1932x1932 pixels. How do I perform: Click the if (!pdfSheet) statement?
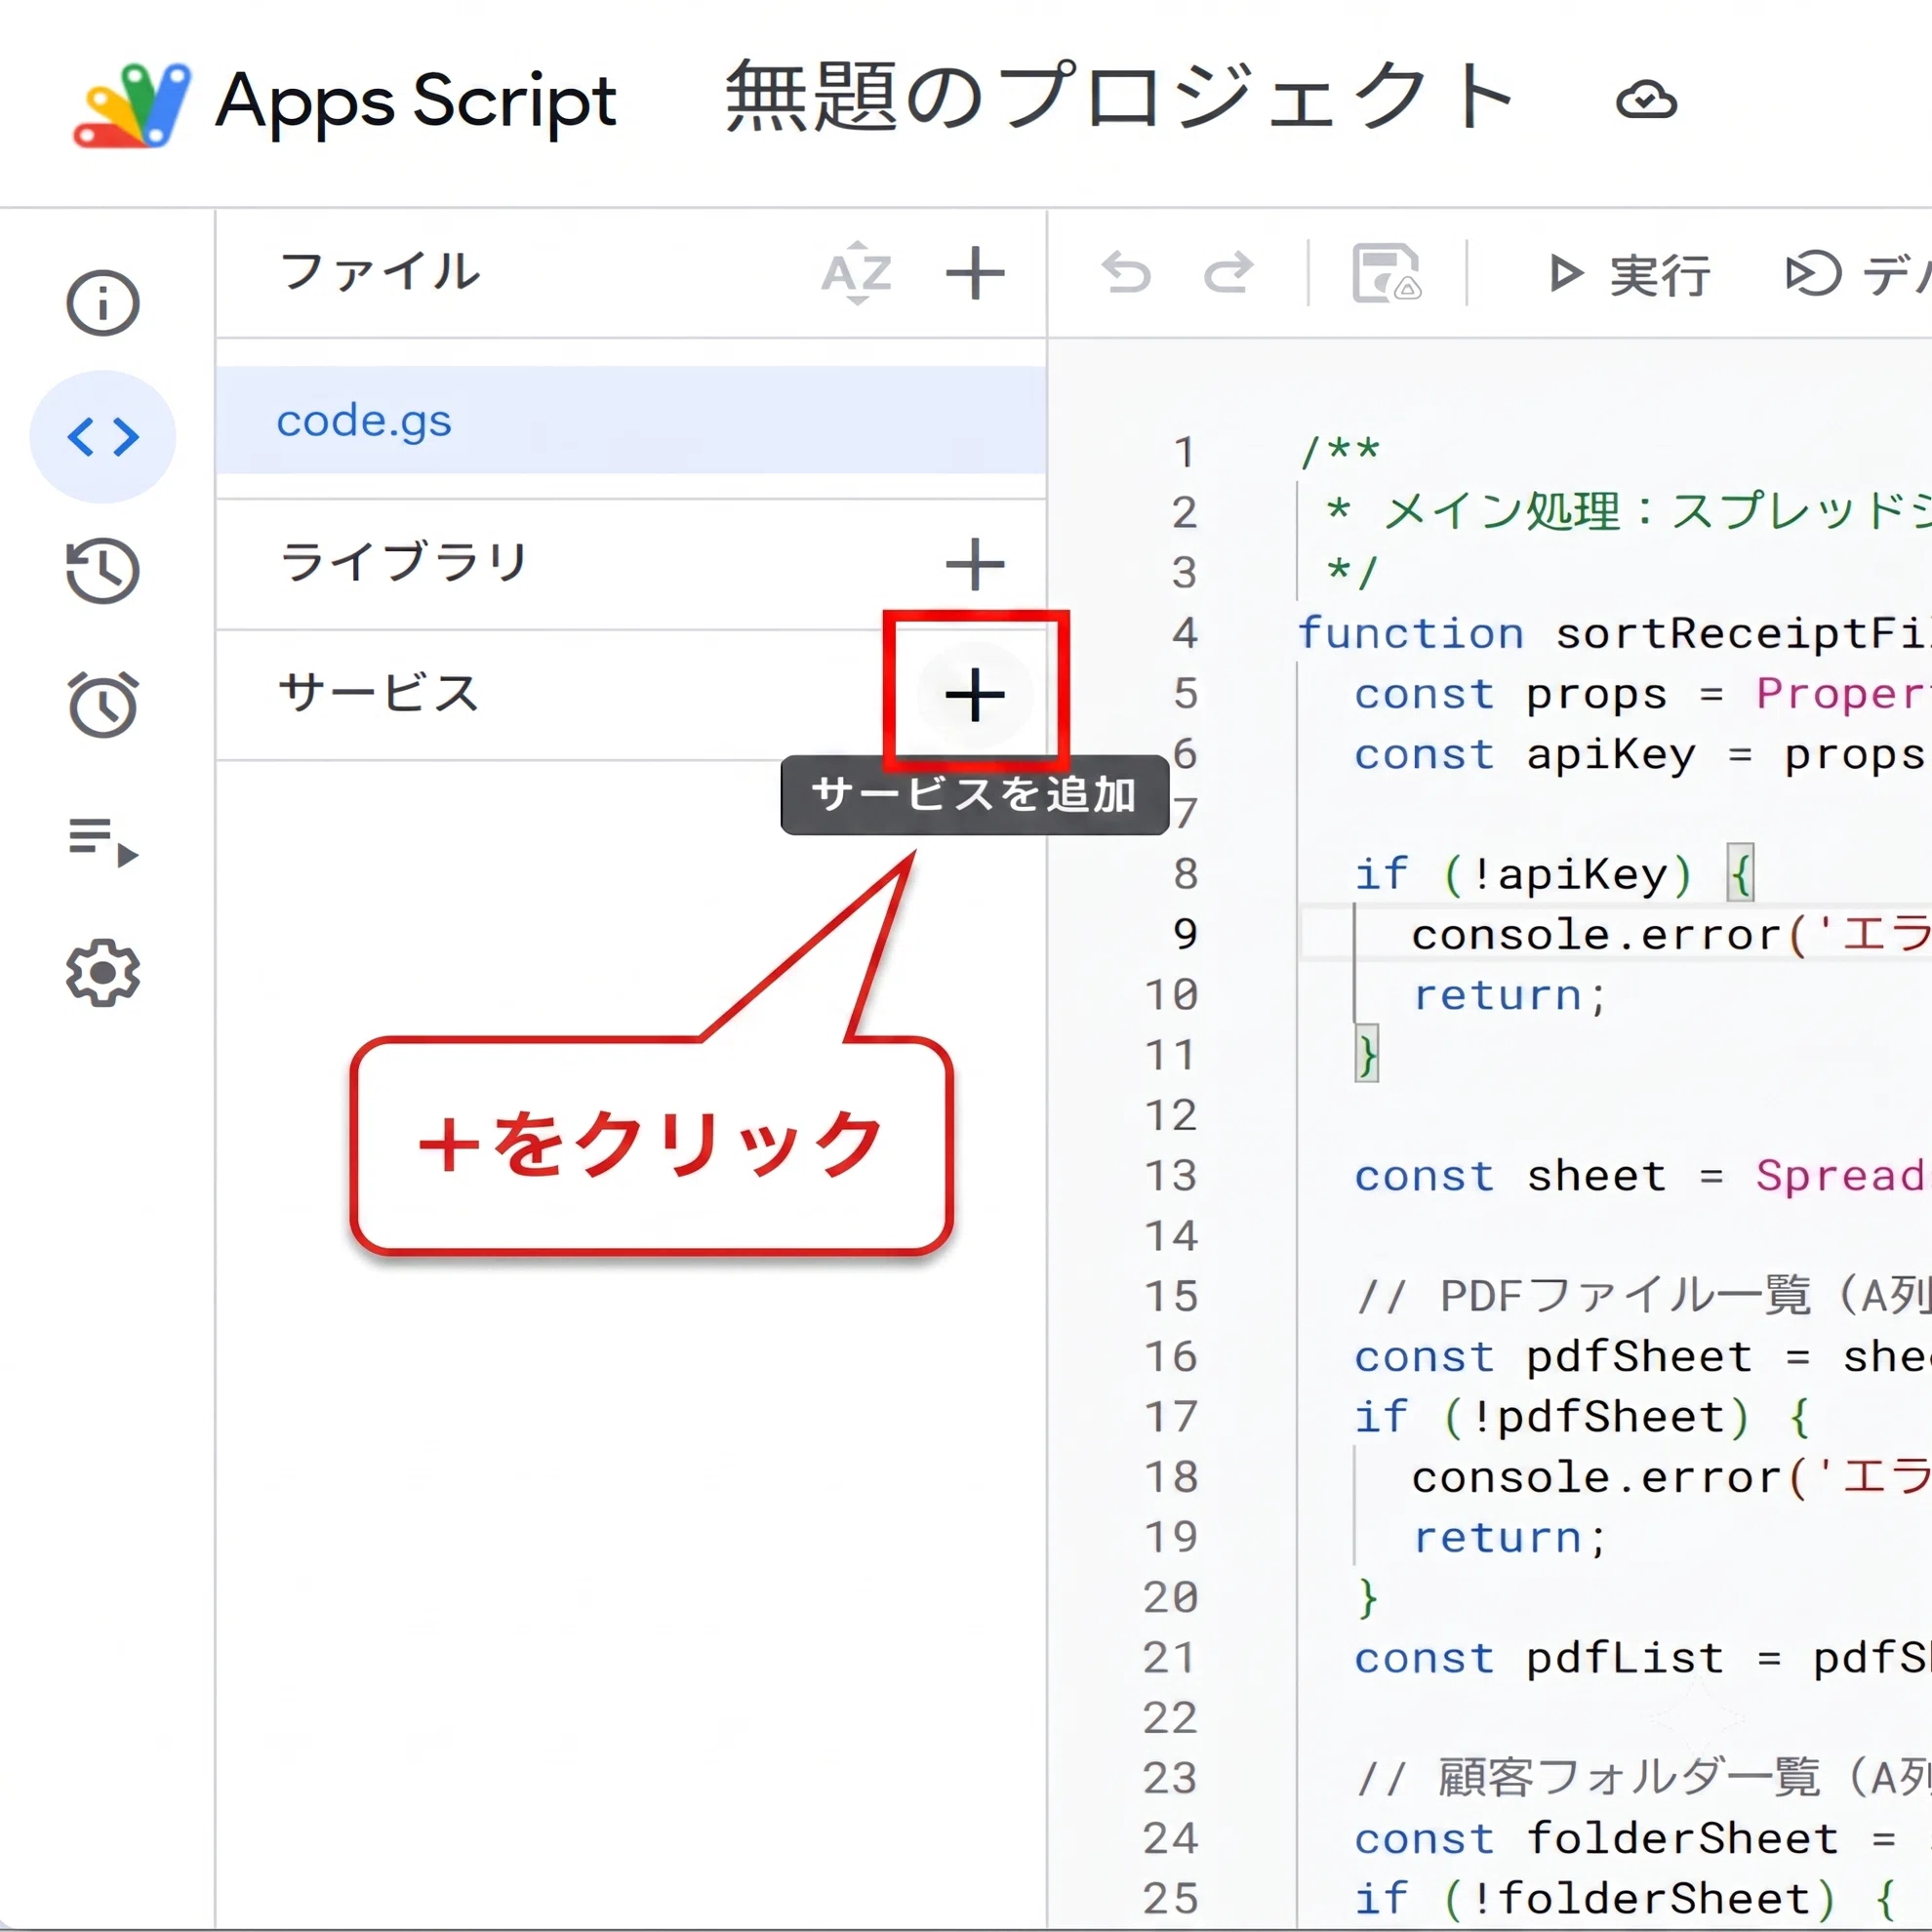click(1583, 1417)
